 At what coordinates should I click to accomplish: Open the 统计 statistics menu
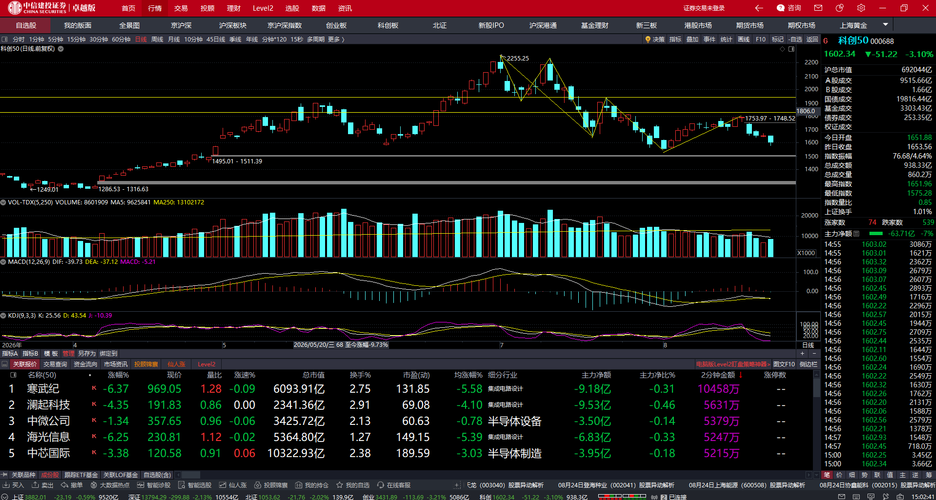click(x=726, y=39)
